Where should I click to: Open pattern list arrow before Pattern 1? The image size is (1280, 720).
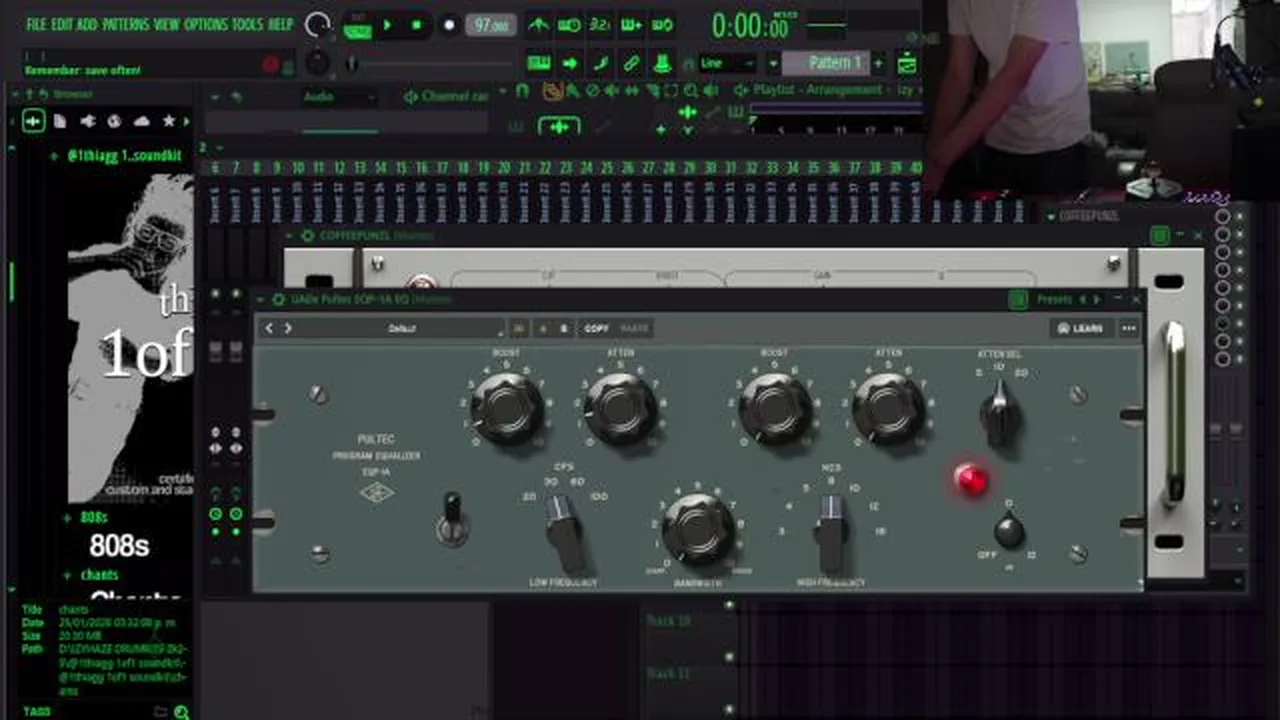click(773, 63)
